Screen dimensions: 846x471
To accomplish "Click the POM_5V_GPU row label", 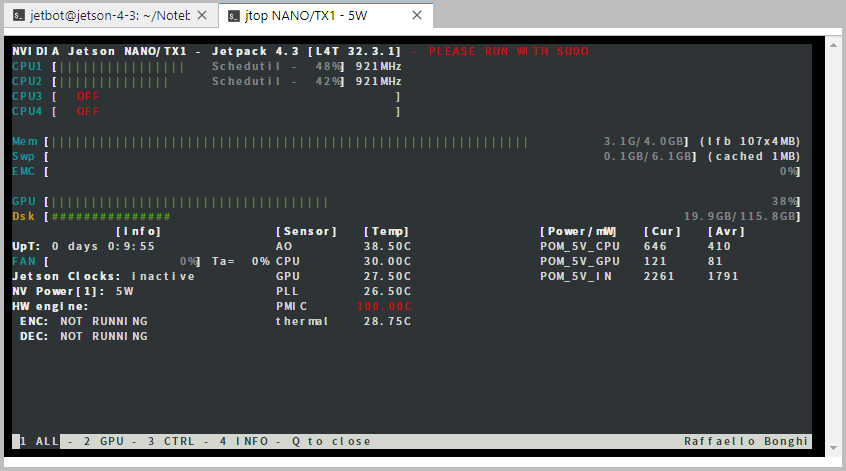I will pos(580,262).
